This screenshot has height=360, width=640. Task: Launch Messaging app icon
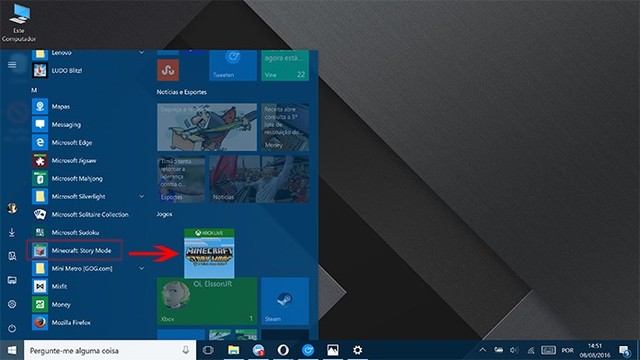(40, 124)
